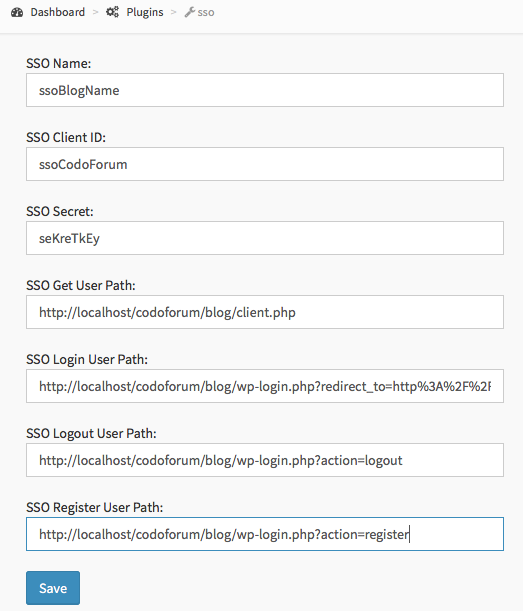Image resolution: width=523 pixels, height=611 pixels.
Task: Click the 'SSO Name:' label
Action: pos(58,63)
